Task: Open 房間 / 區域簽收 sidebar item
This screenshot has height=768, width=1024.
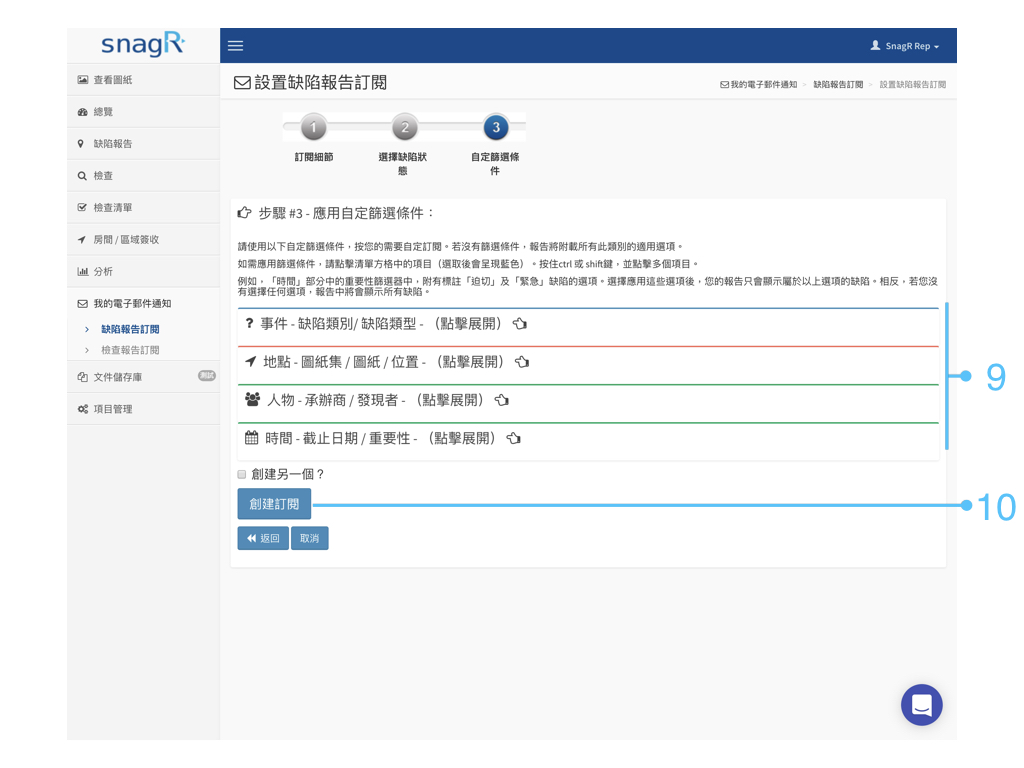Action: [x=143, y=240]
